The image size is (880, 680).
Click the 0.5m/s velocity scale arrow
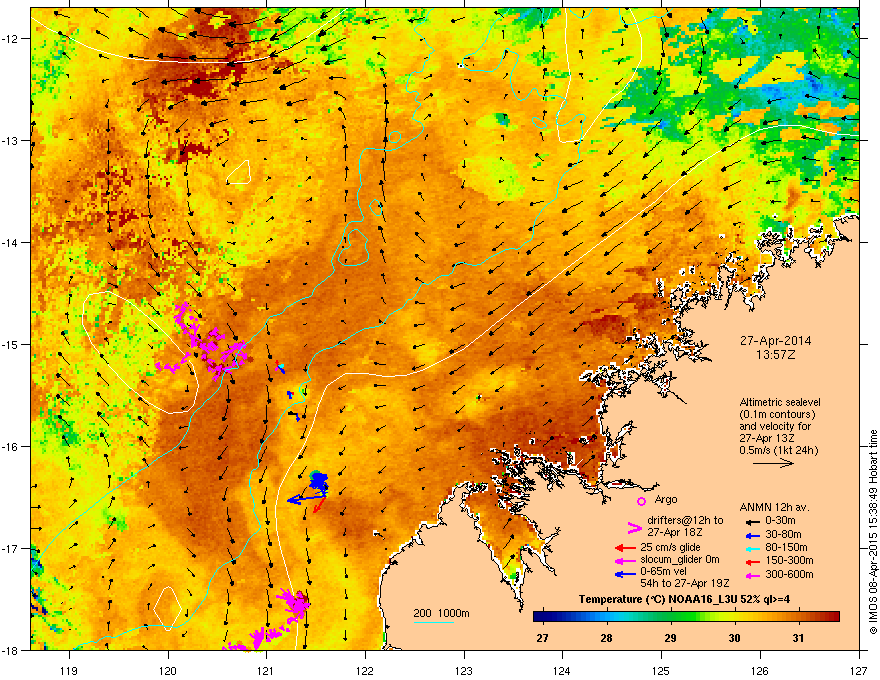click(773, 463)
